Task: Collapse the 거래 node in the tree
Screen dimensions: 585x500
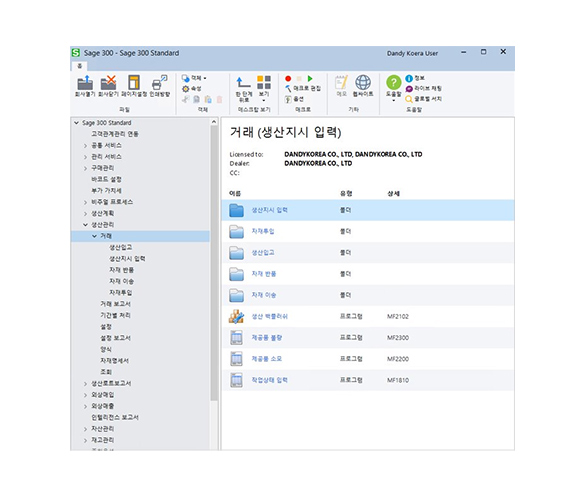Action: click(x=94, y=236)
